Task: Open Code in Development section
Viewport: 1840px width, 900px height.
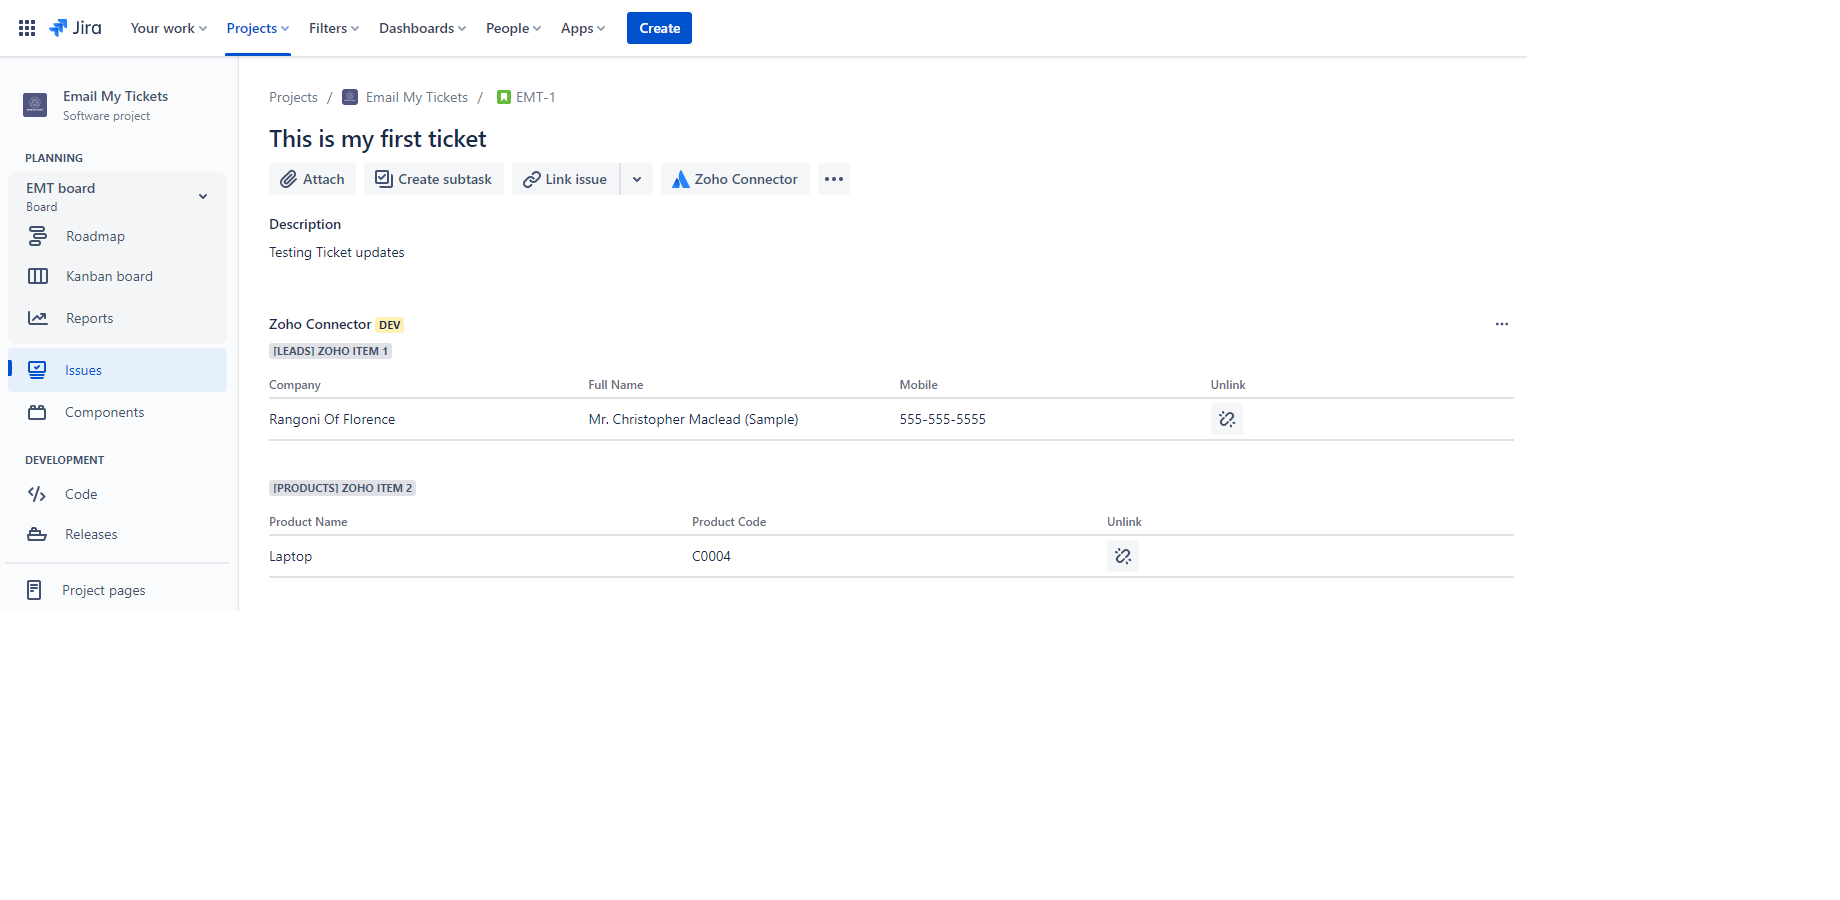Action: (81, 494)
